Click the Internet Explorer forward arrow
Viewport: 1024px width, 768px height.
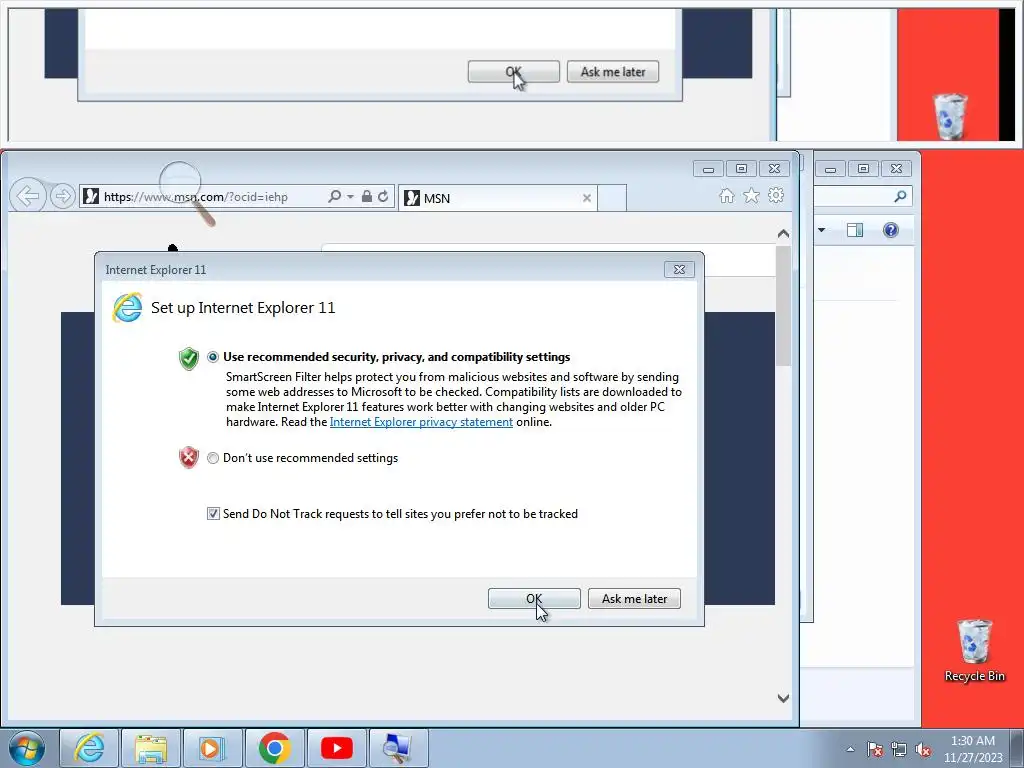point(63,196)
